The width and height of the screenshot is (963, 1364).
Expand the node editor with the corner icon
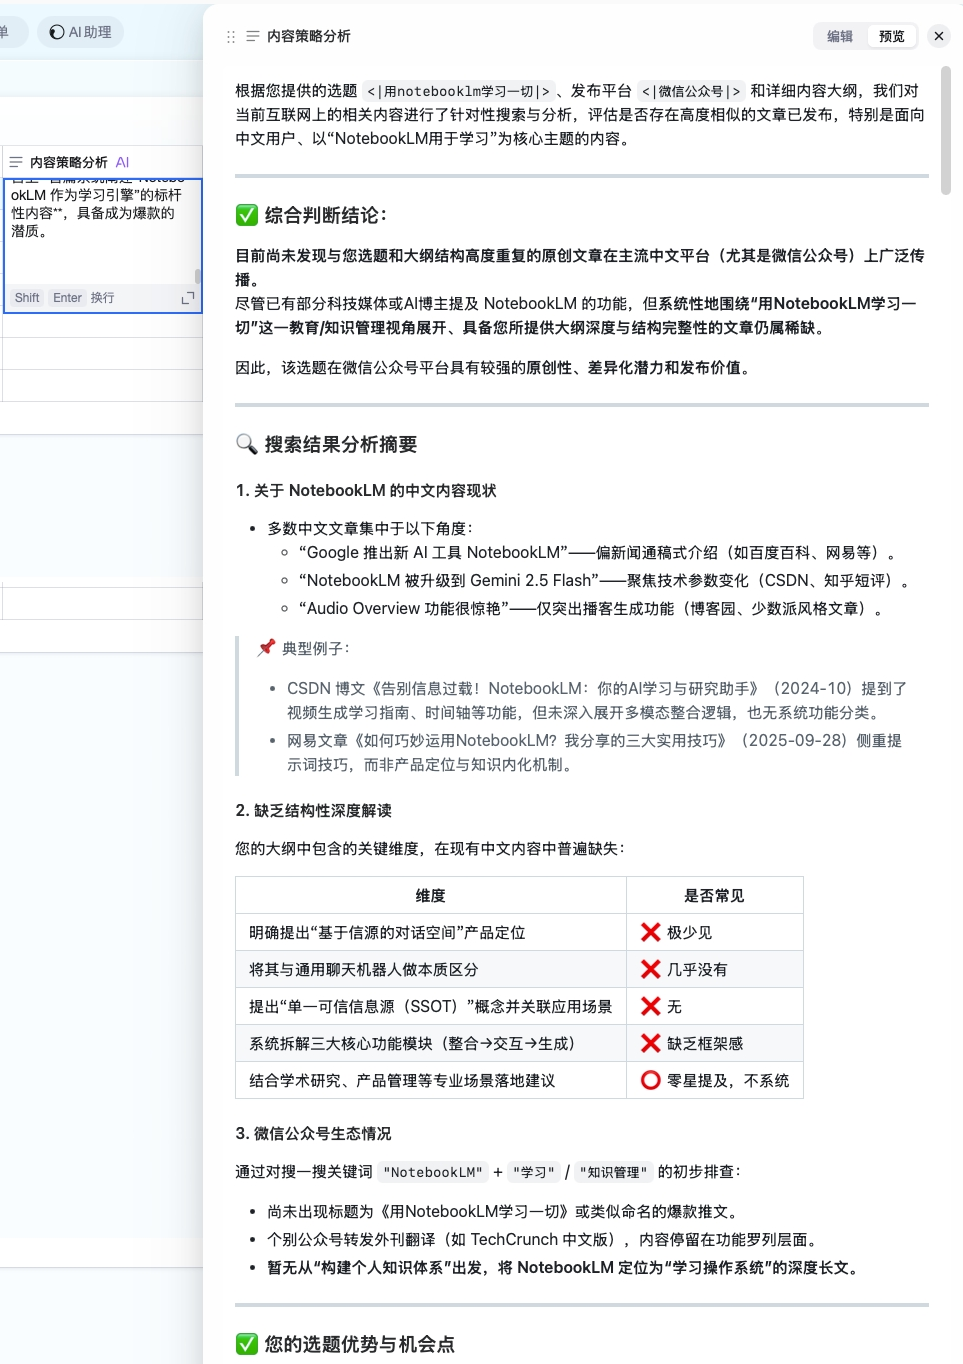(x=187, y=298)
